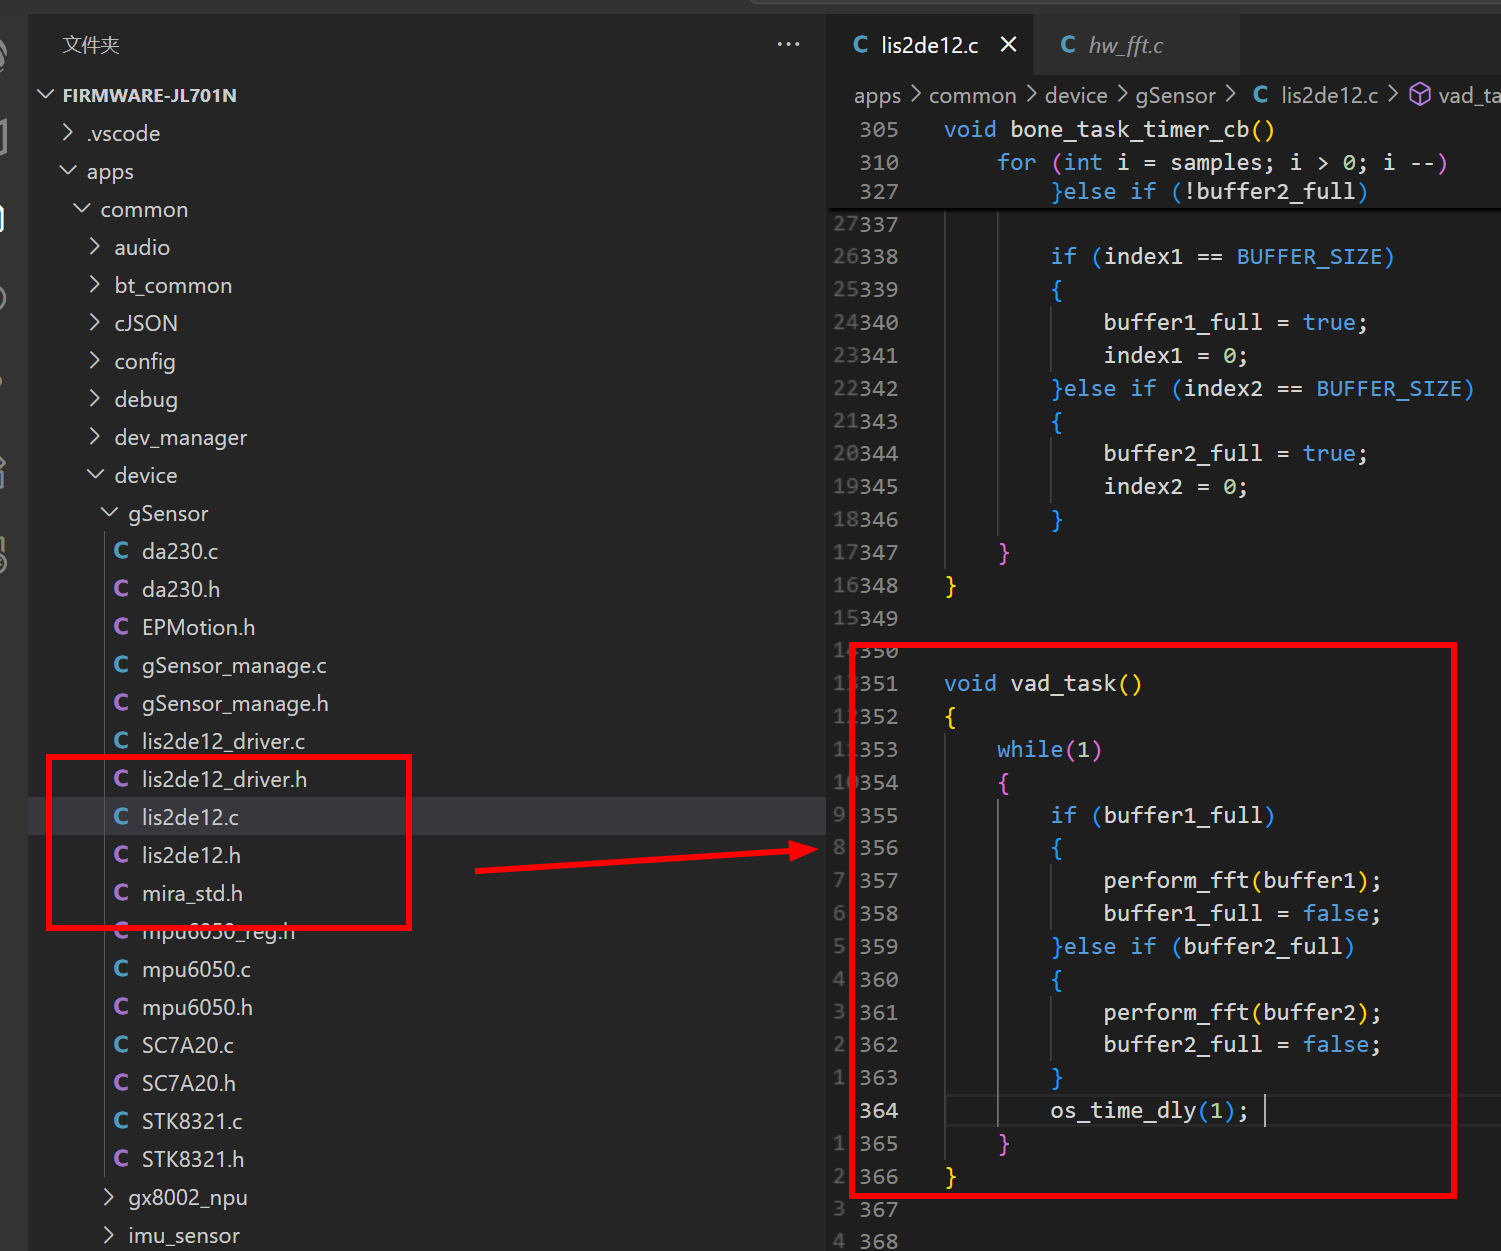
Task: Click 'while(1)' on line 353
Action: pyautogui.click(x=1049, y=750)
